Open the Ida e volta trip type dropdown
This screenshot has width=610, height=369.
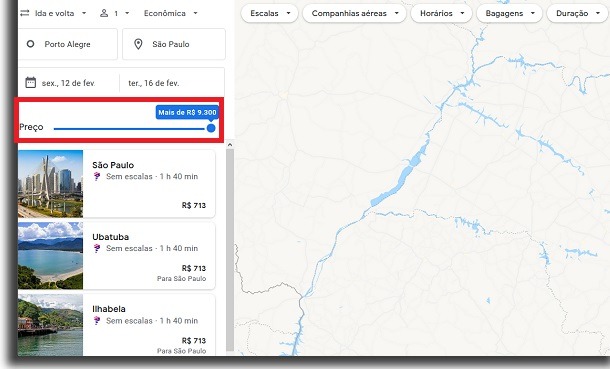[x=54, y=13]
